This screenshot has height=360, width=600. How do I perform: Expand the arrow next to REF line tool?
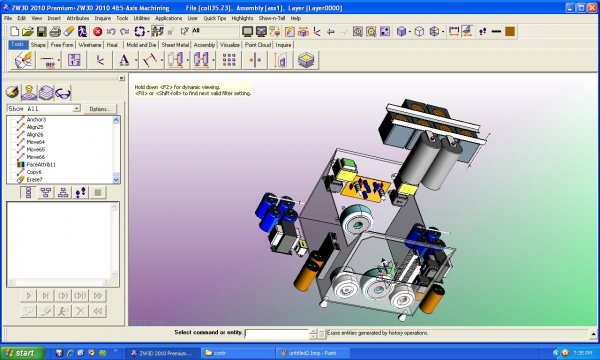pos(59,60)
